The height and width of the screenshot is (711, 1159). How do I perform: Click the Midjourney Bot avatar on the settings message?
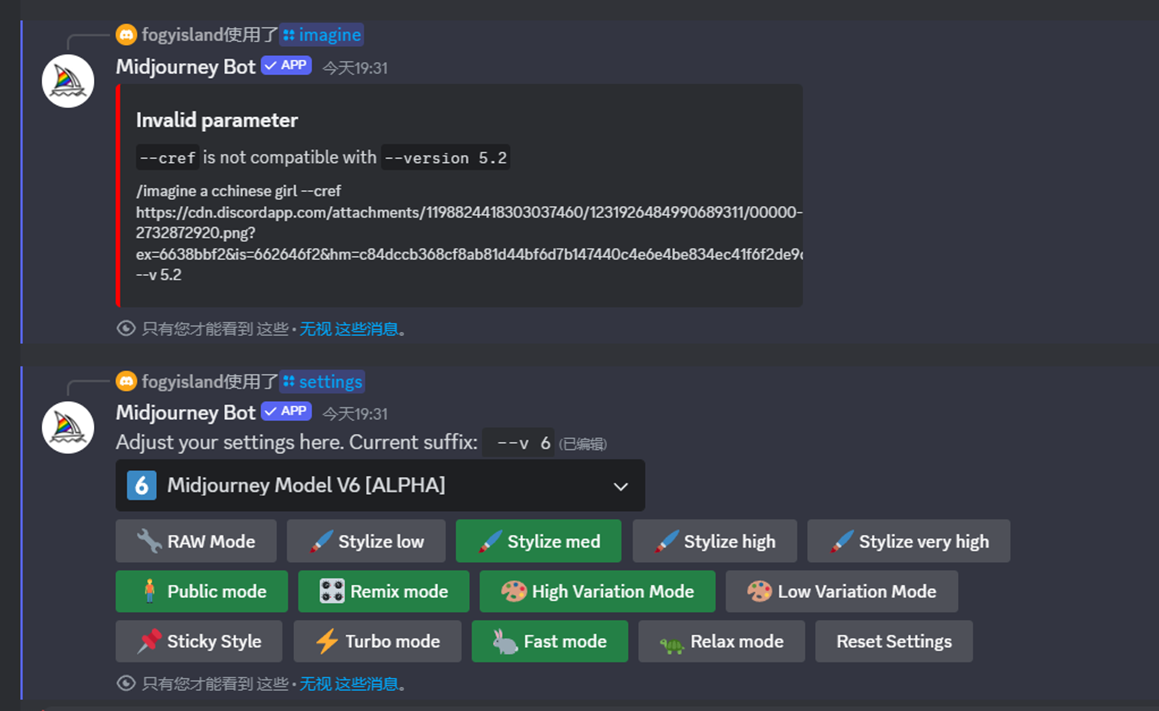coord(68,427)
